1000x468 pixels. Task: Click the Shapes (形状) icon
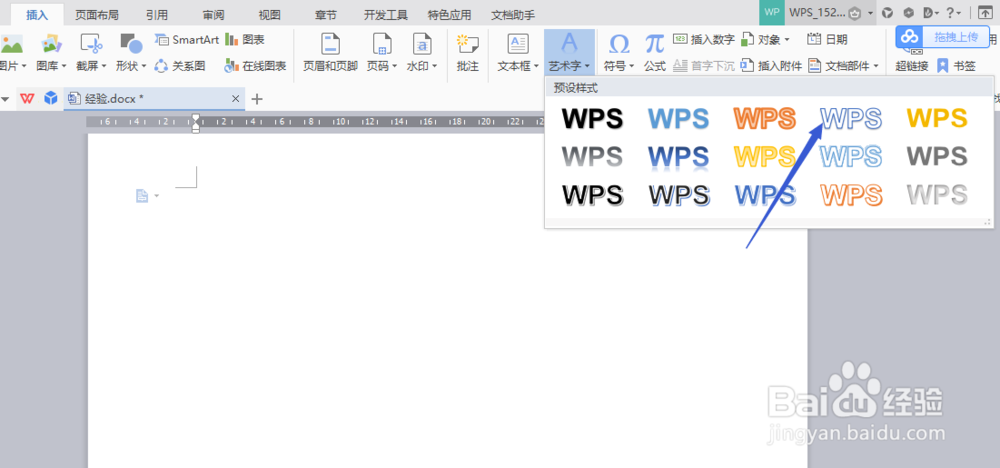coord(131,45)
